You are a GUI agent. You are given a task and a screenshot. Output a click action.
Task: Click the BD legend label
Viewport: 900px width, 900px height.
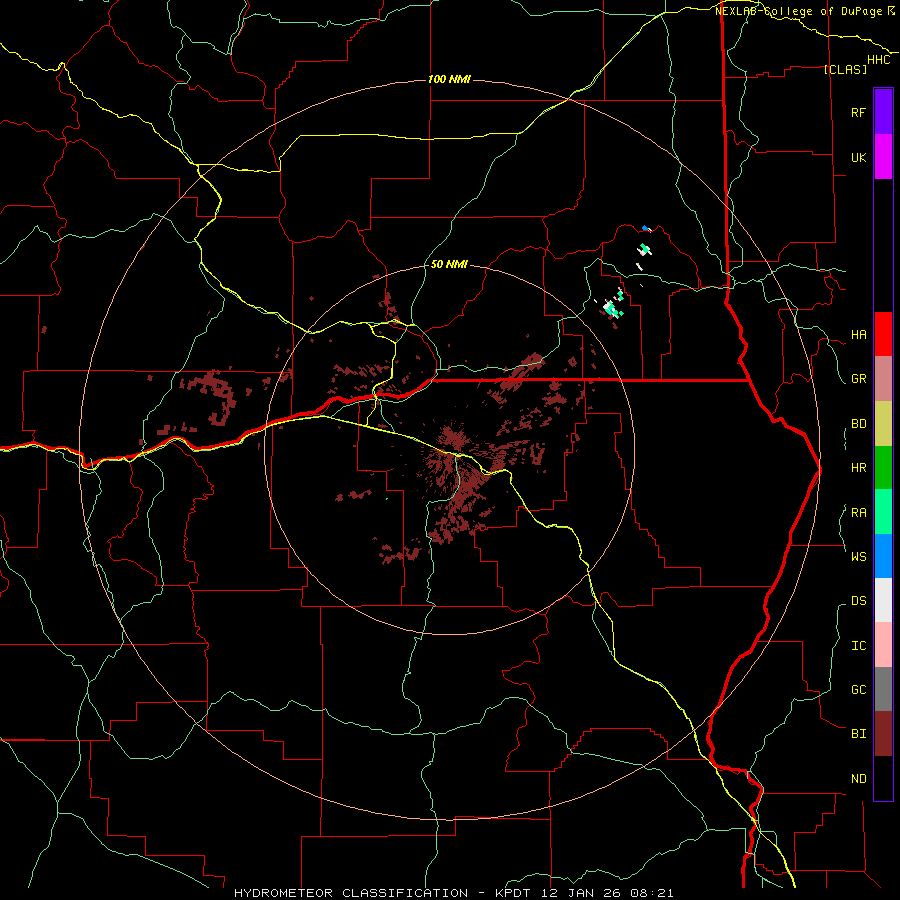tap(858, 424)
